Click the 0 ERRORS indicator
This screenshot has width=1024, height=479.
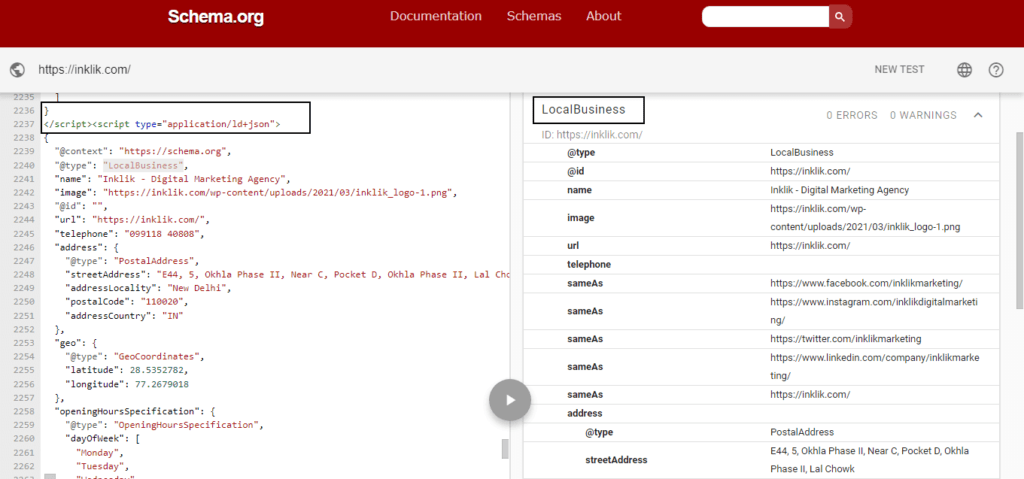[x=849, y=116]
